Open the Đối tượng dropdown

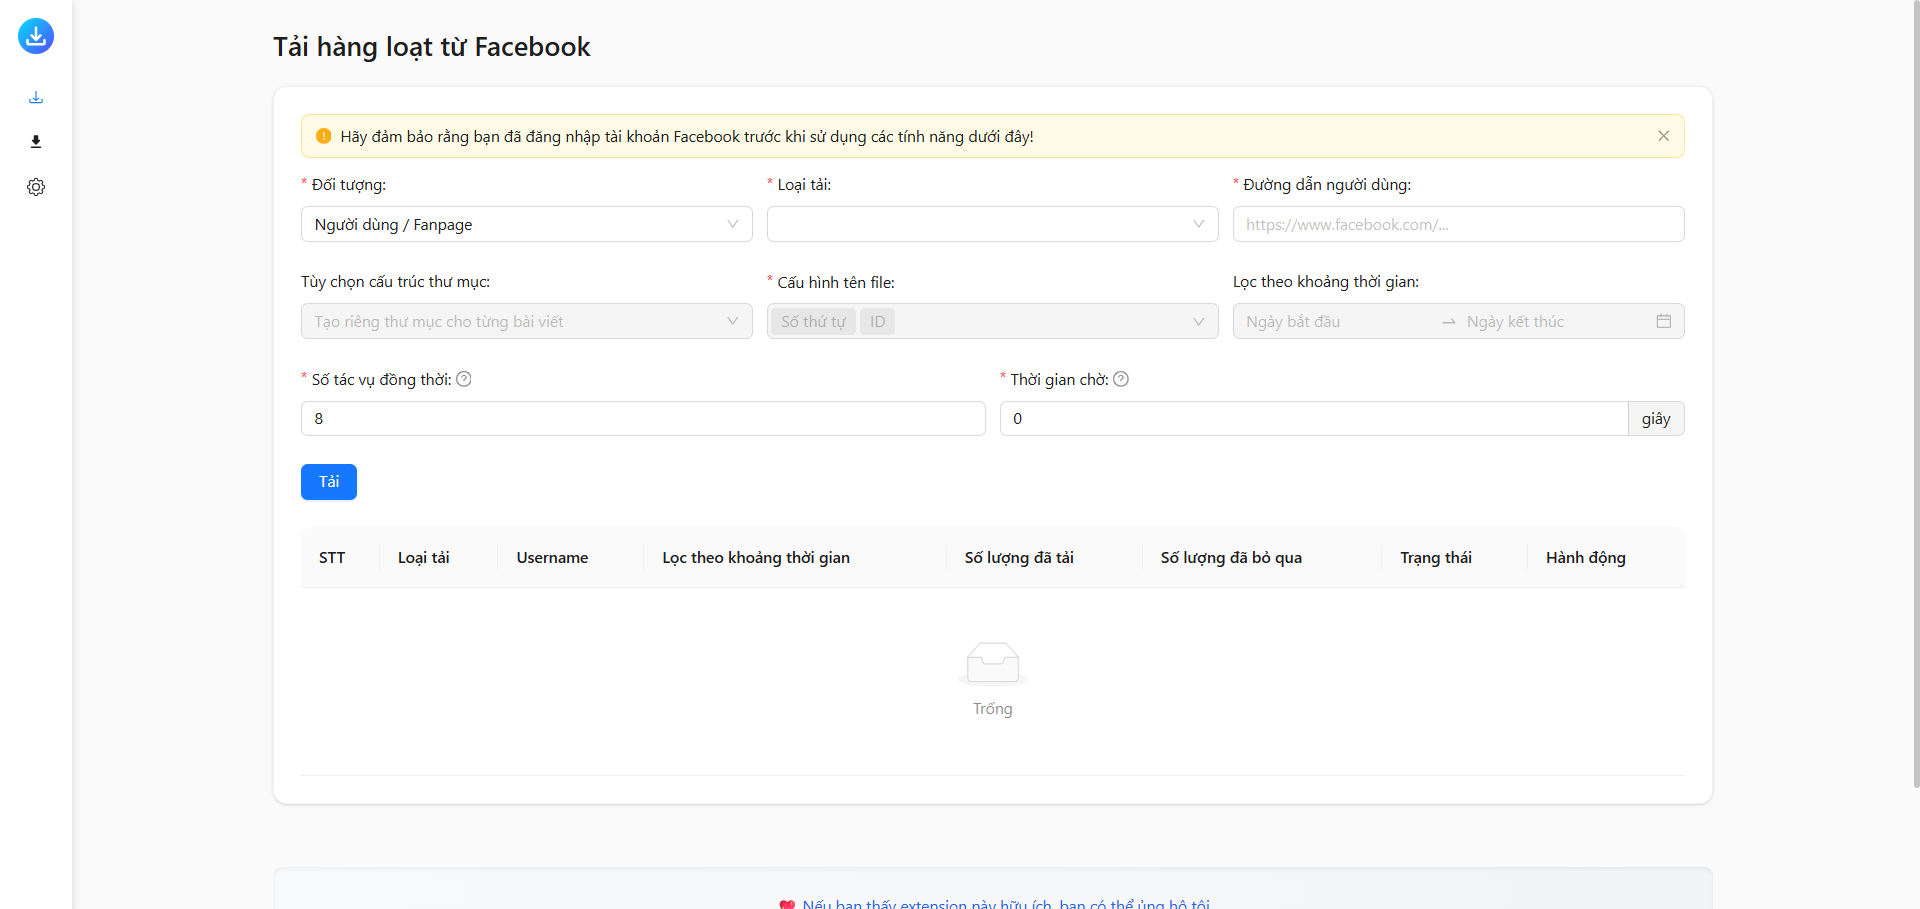(526, 224)
